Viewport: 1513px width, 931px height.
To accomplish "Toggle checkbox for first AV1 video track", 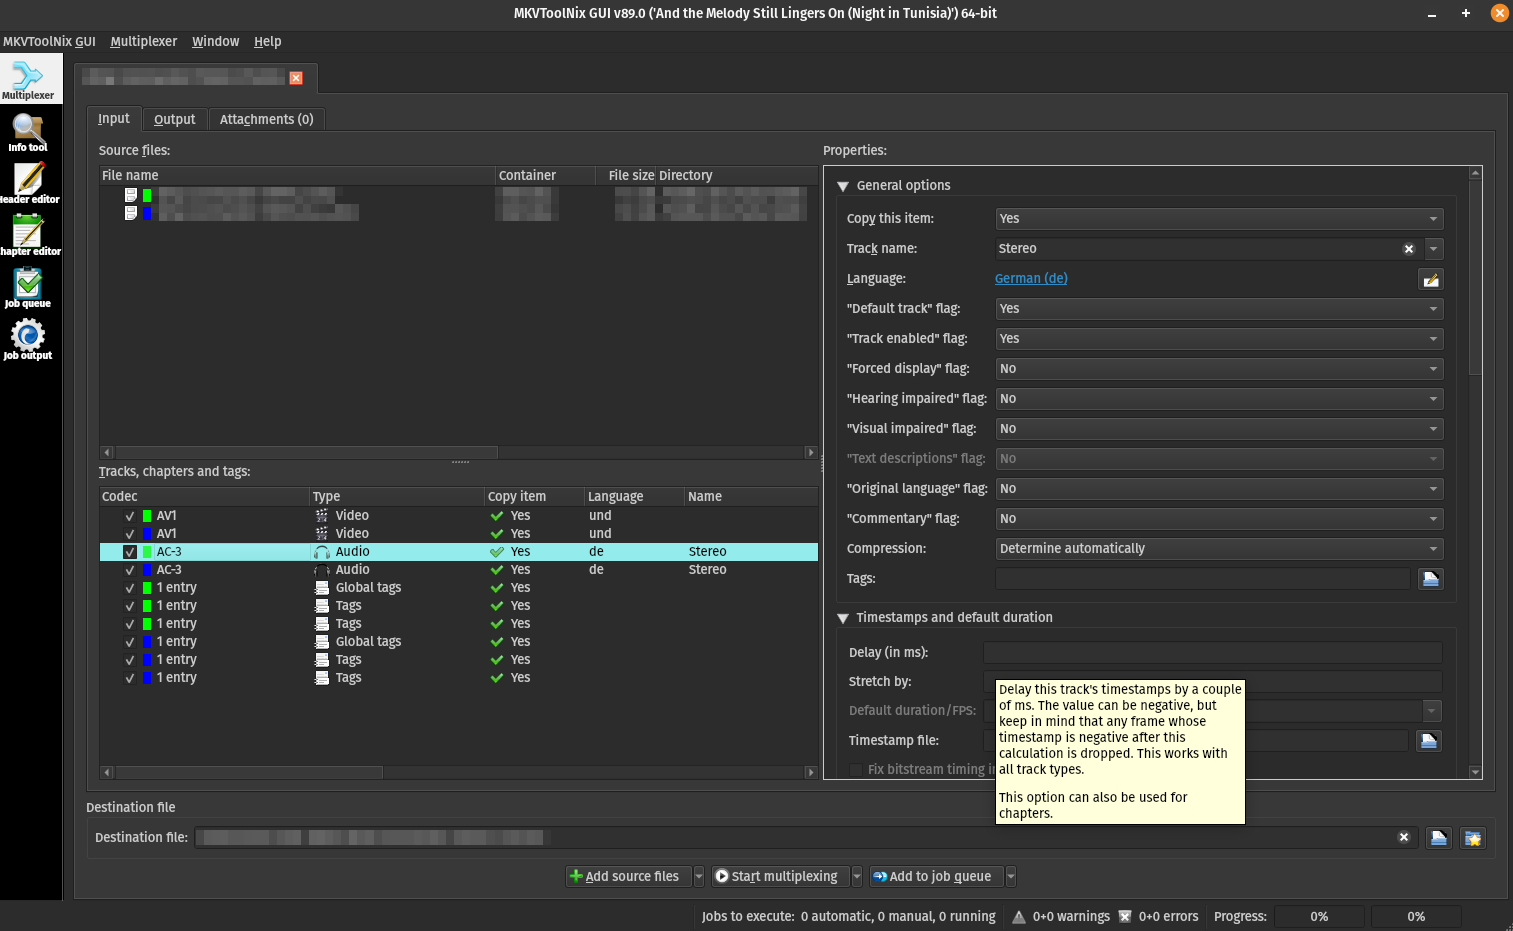I will (130, 516).
